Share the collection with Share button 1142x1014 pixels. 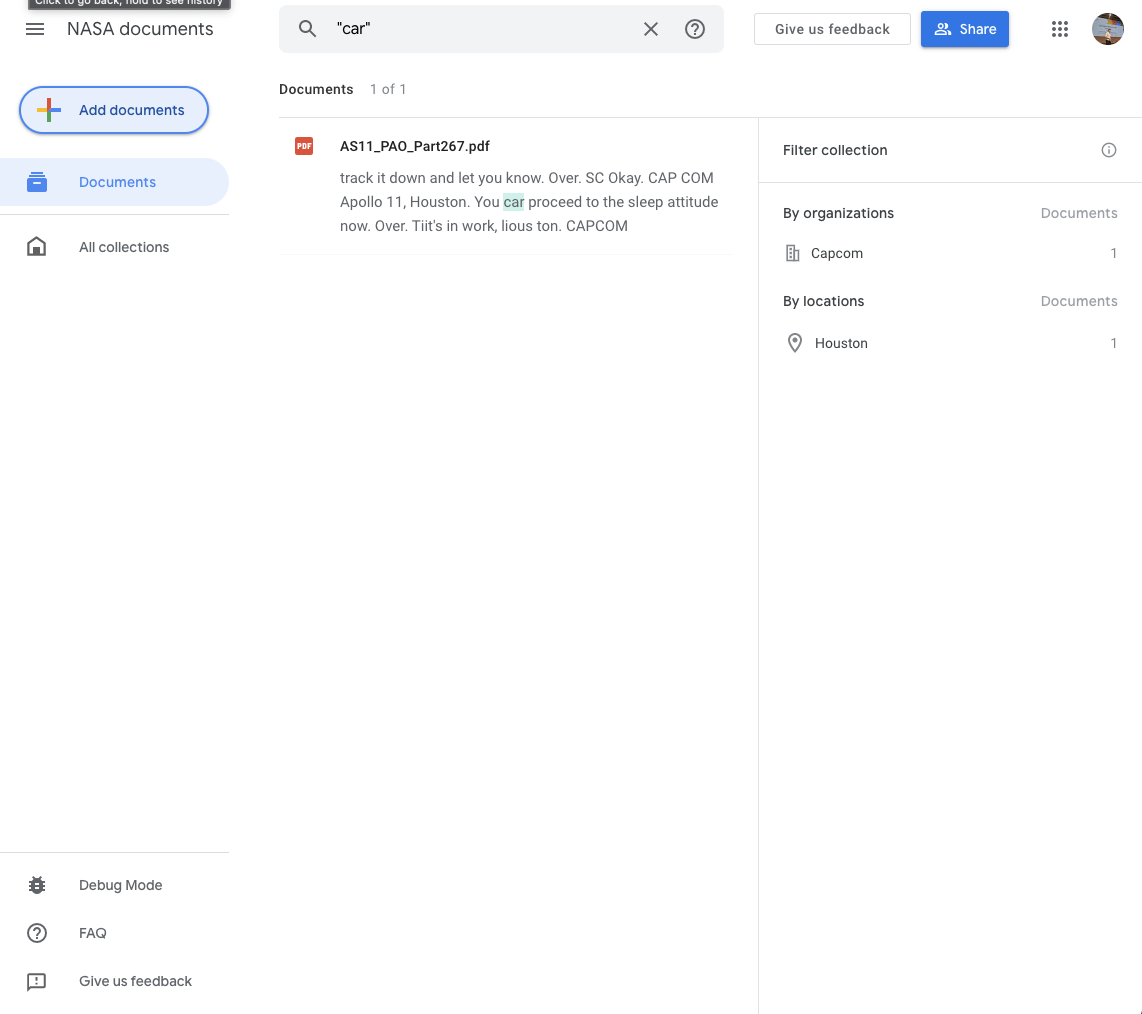click(964, 29)
